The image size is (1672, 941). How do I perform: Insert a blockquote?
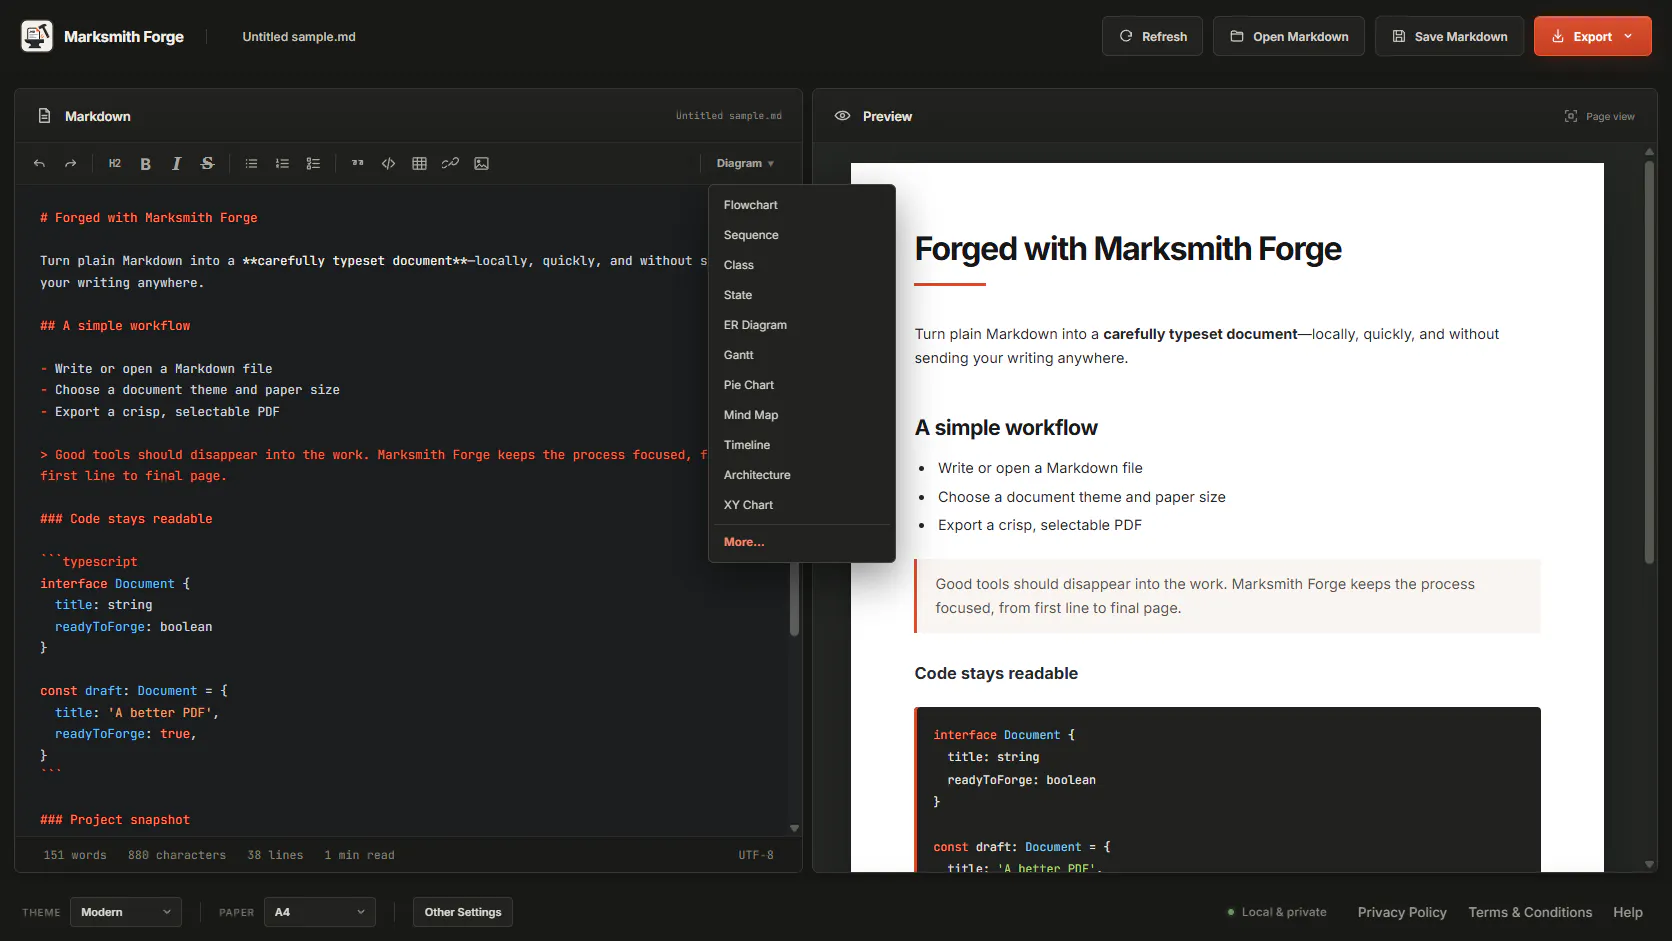(358, 163)
